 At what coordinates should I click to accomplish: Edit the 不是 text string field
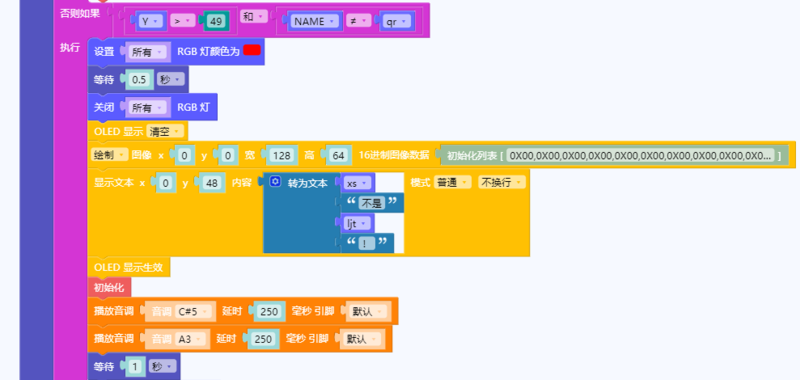point(371,203)
